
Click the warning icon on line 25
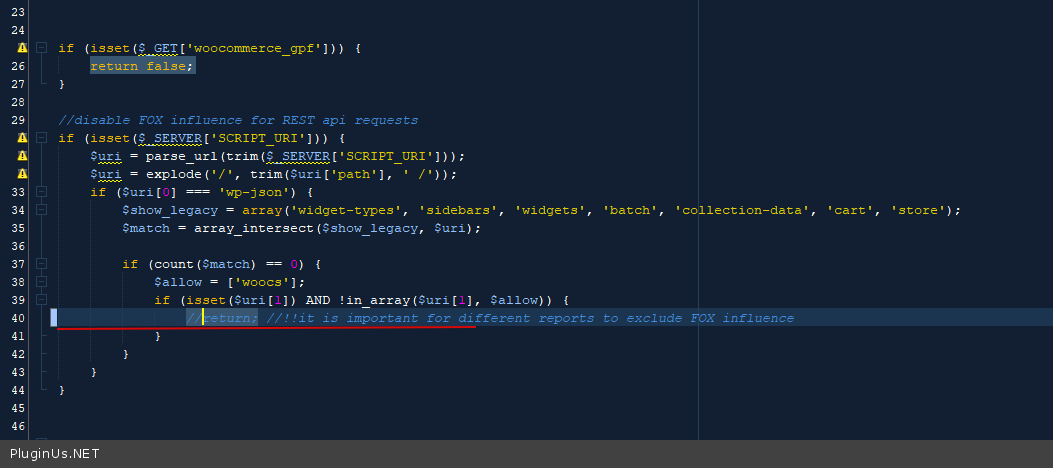pos(21,47)
